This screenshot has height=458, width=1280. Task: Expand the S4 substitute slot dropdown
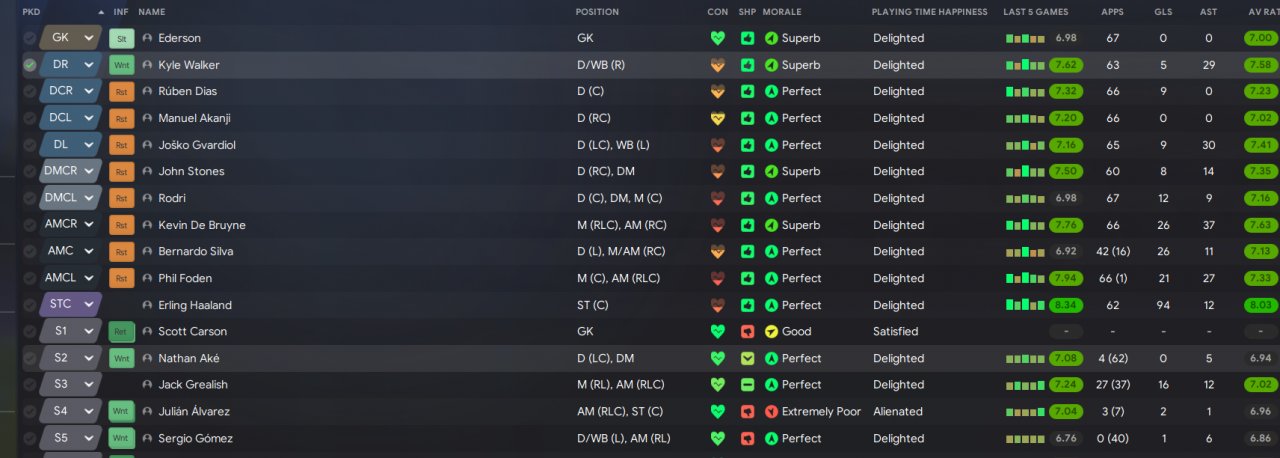89,411
